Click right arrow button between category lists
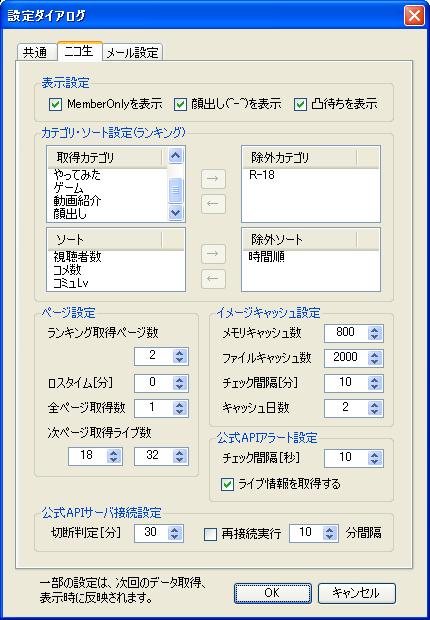This screenshot has height=620, width=430. tap(213, 178)
